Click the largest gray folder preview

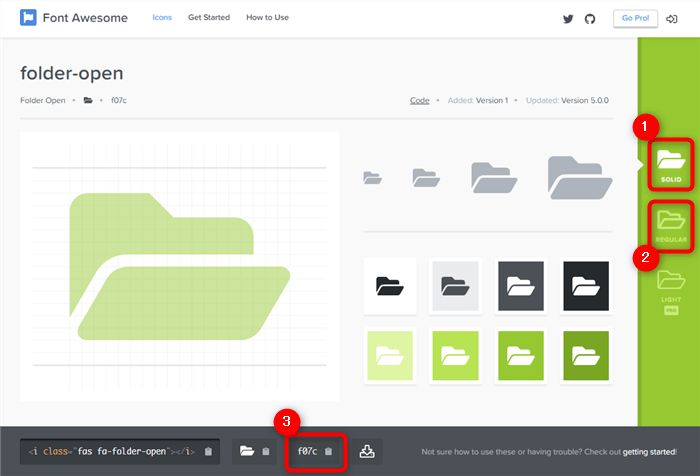[580, 177]
